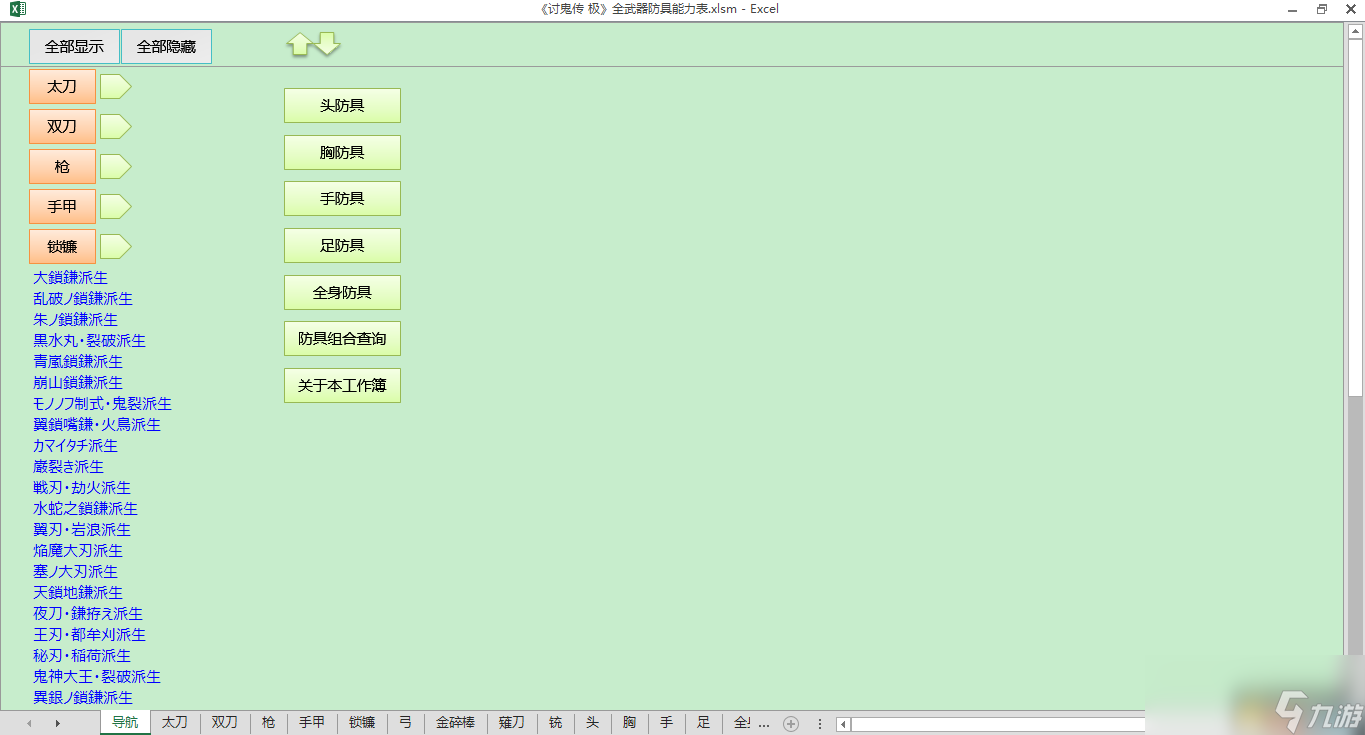
Task: Follow the 焔魔大刃派生 link
Action: [78, 550]
